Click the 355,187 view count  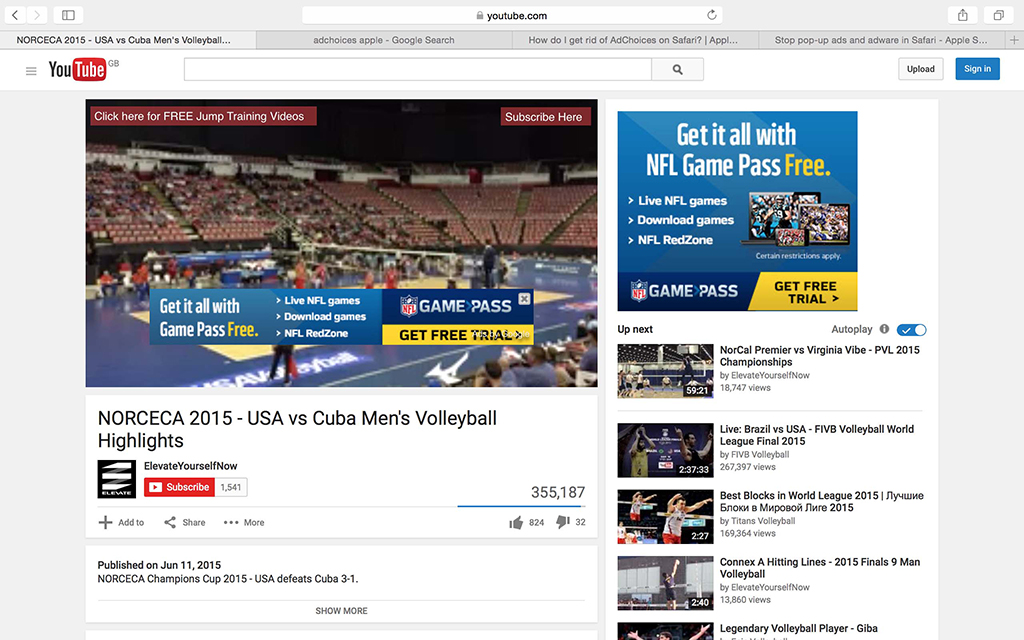click(558, 492)
